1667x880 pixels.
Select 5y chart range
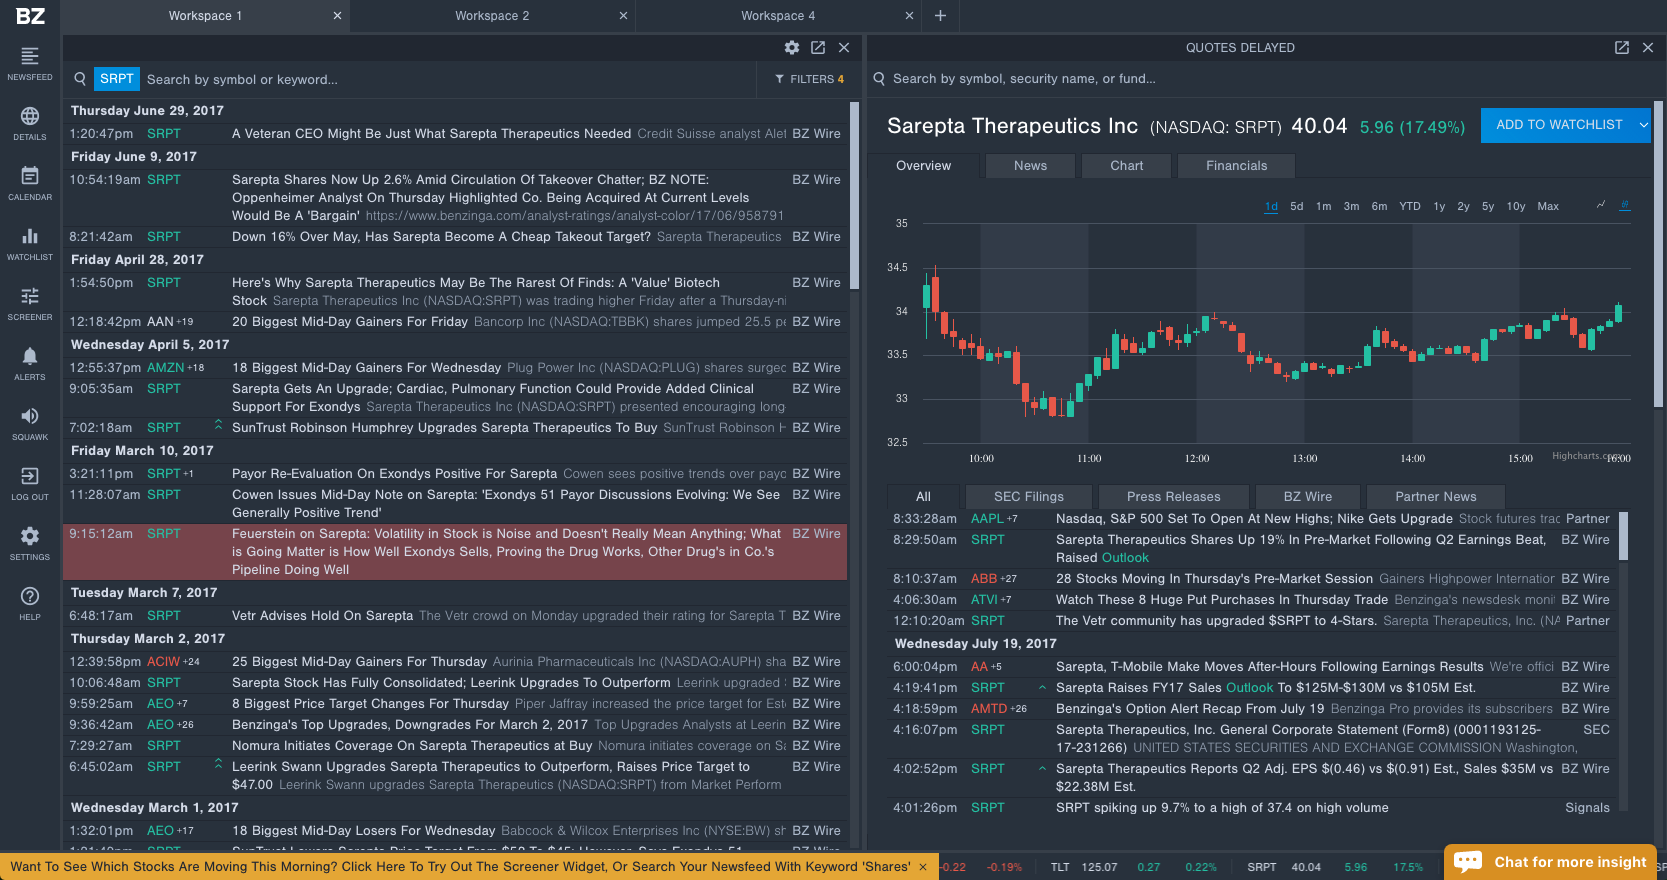[x=1489, y=206]
